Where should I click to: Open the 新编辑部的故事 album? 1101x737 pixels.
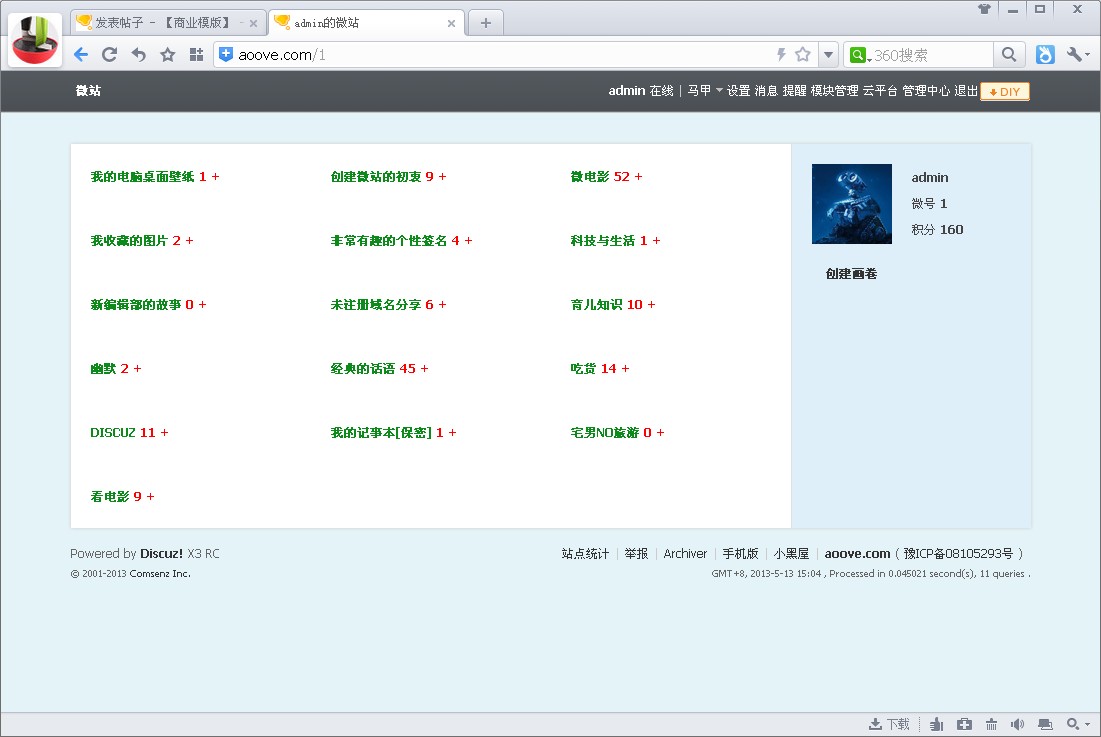136,305
